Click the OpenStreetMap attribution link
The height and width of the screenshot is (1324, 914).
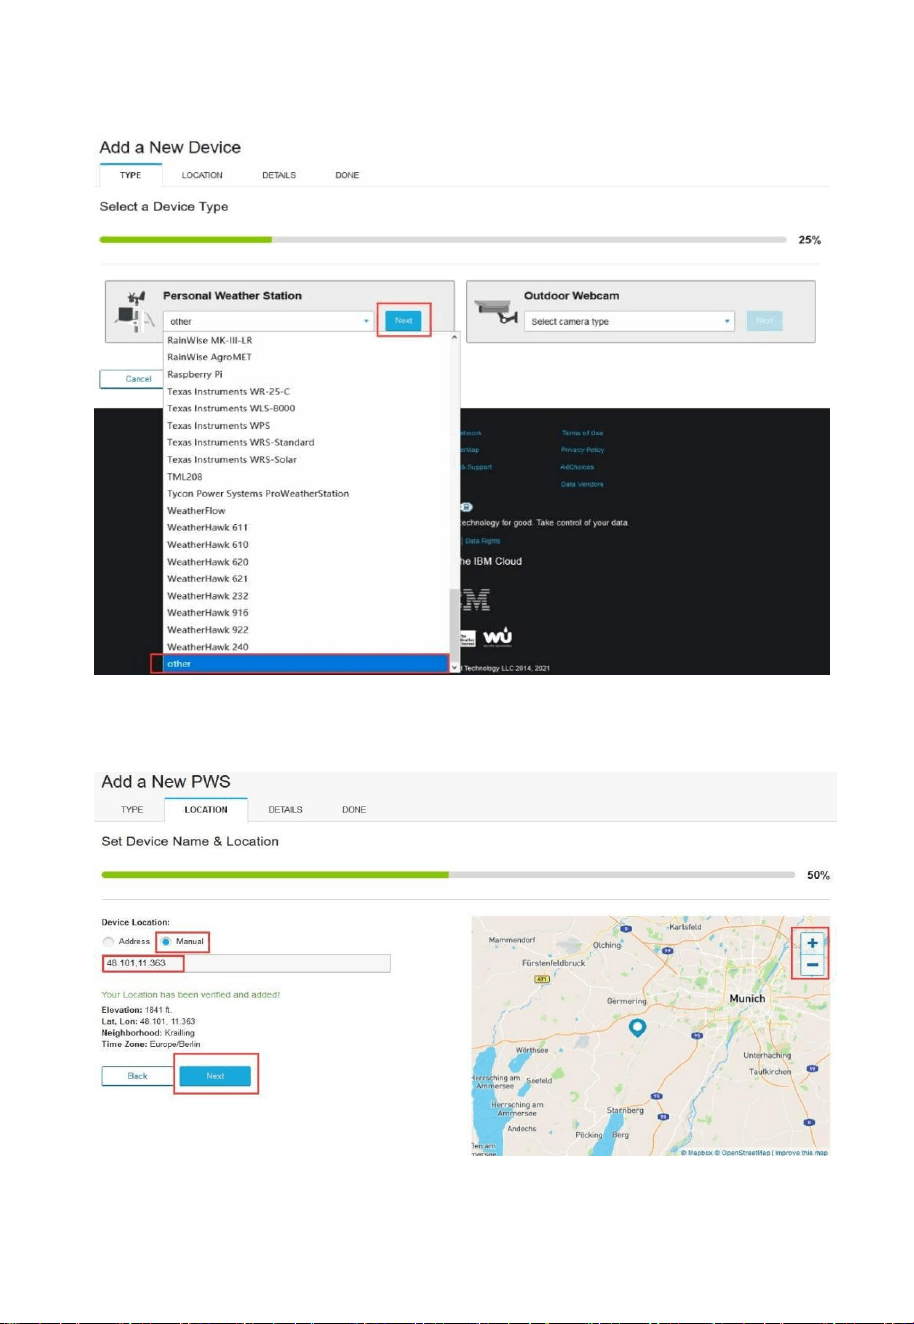[x=743, y=1153]
